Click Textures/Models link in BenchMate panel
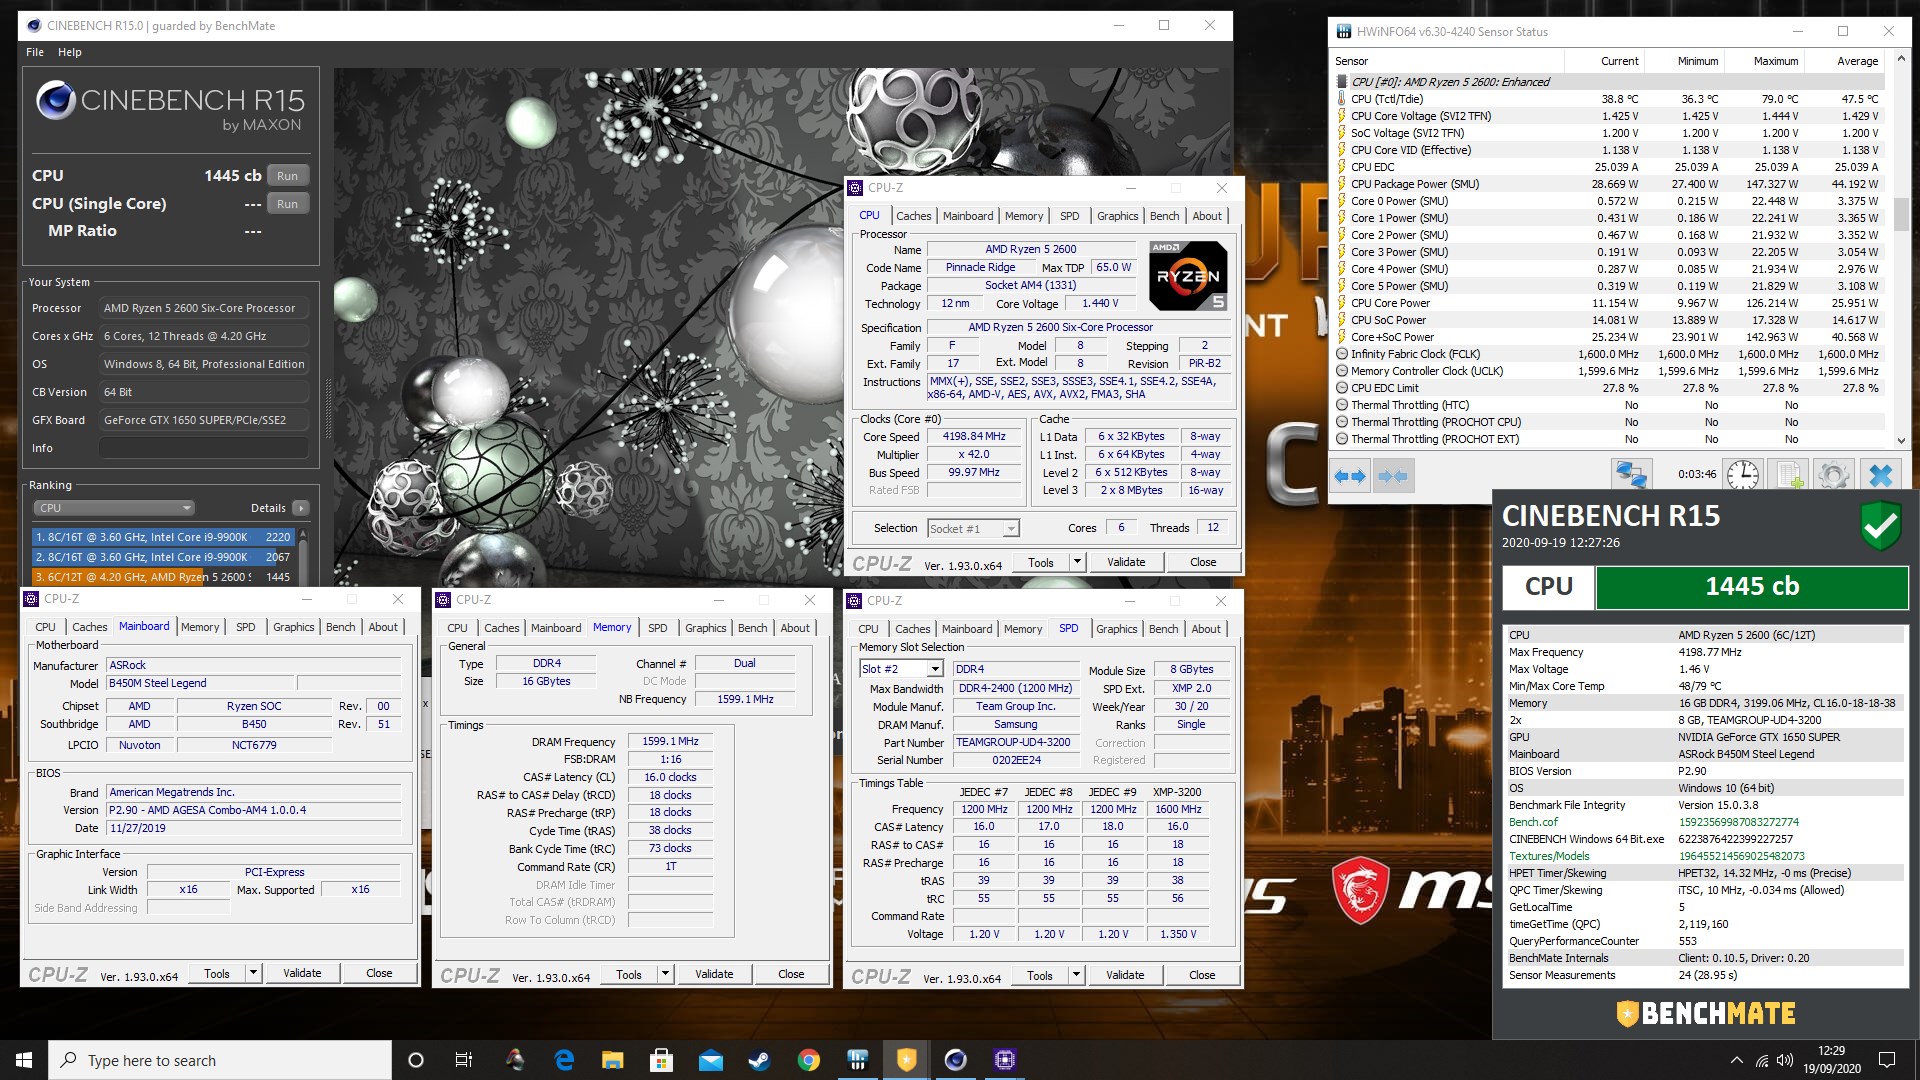This screenshot has height=1080, width=1920. (x=1549, y=856)
